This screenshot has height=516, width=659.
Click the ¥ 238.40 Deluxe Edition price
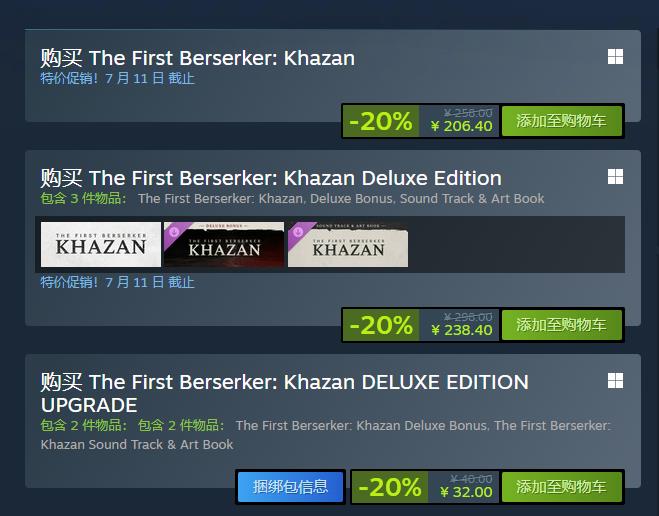click(461, 330)
